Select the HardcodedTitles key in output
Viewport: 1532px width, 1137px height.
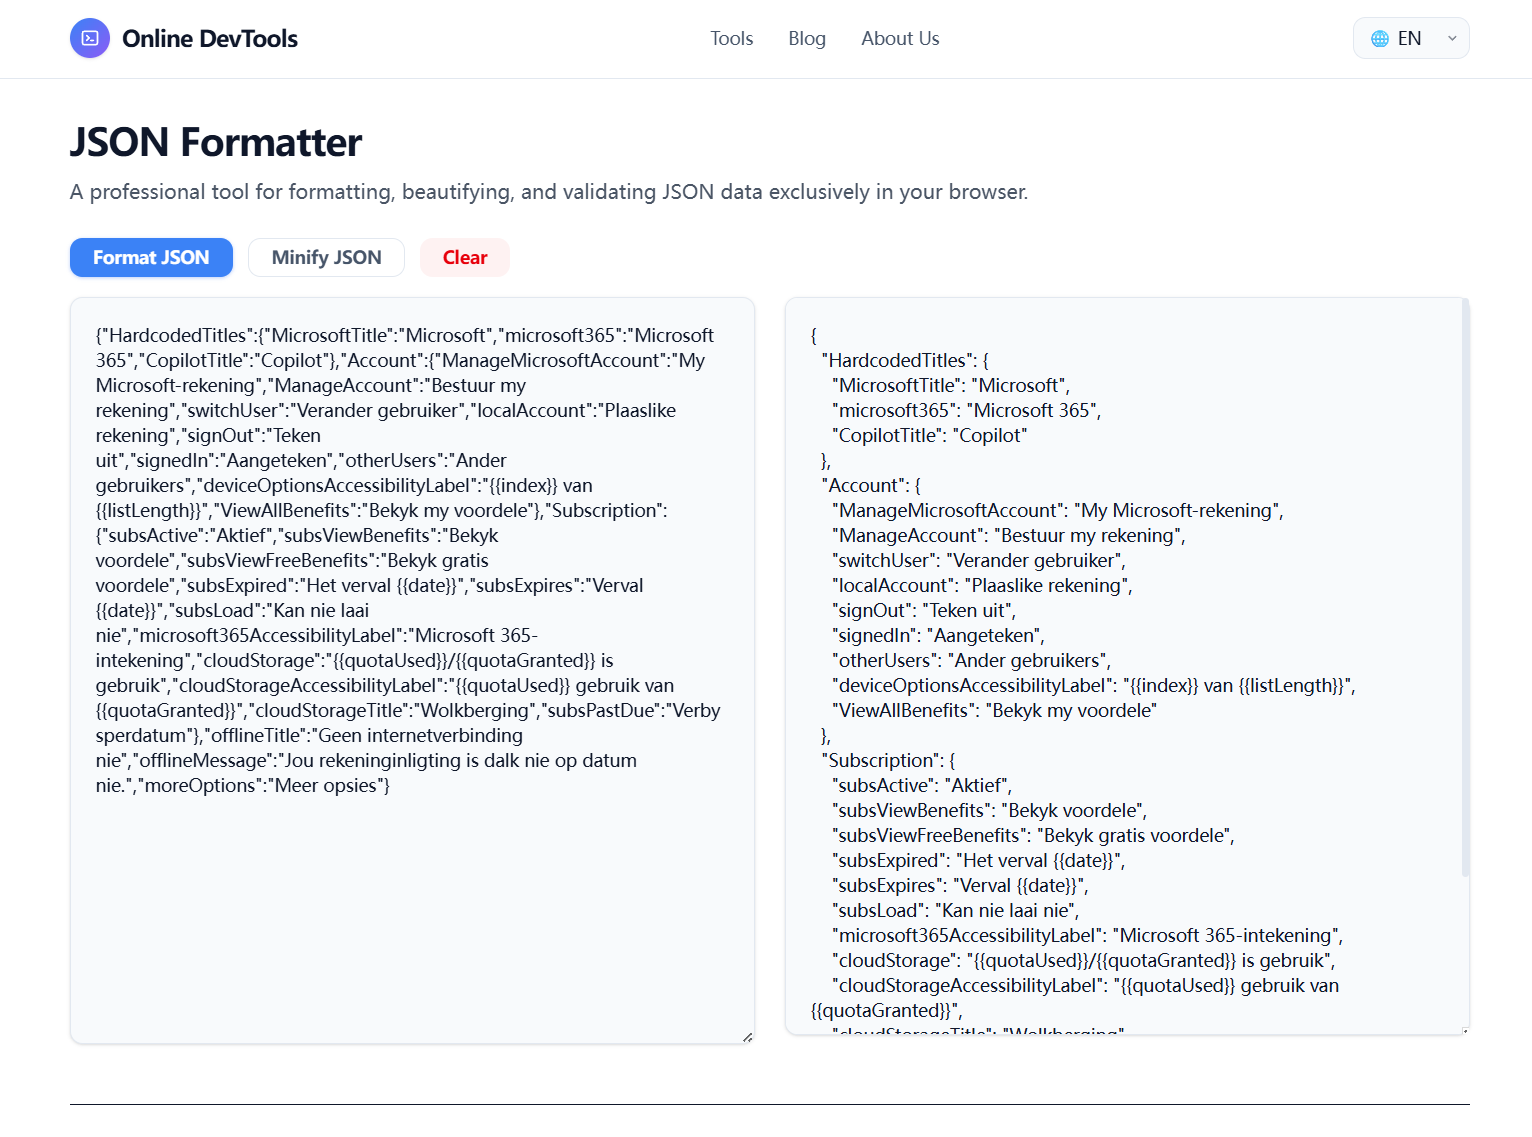coord(899,360)
